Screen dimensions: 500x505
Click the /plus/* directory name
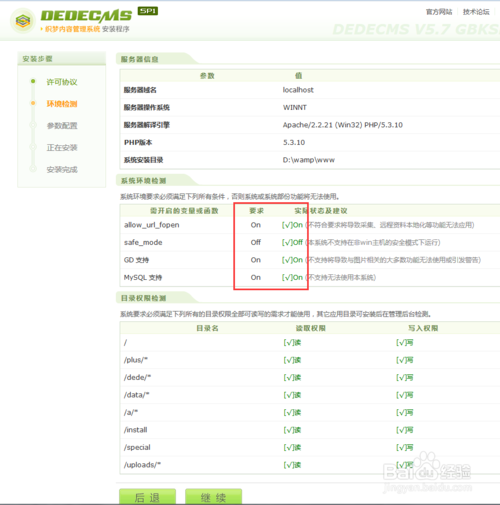(x=135, y=360)
